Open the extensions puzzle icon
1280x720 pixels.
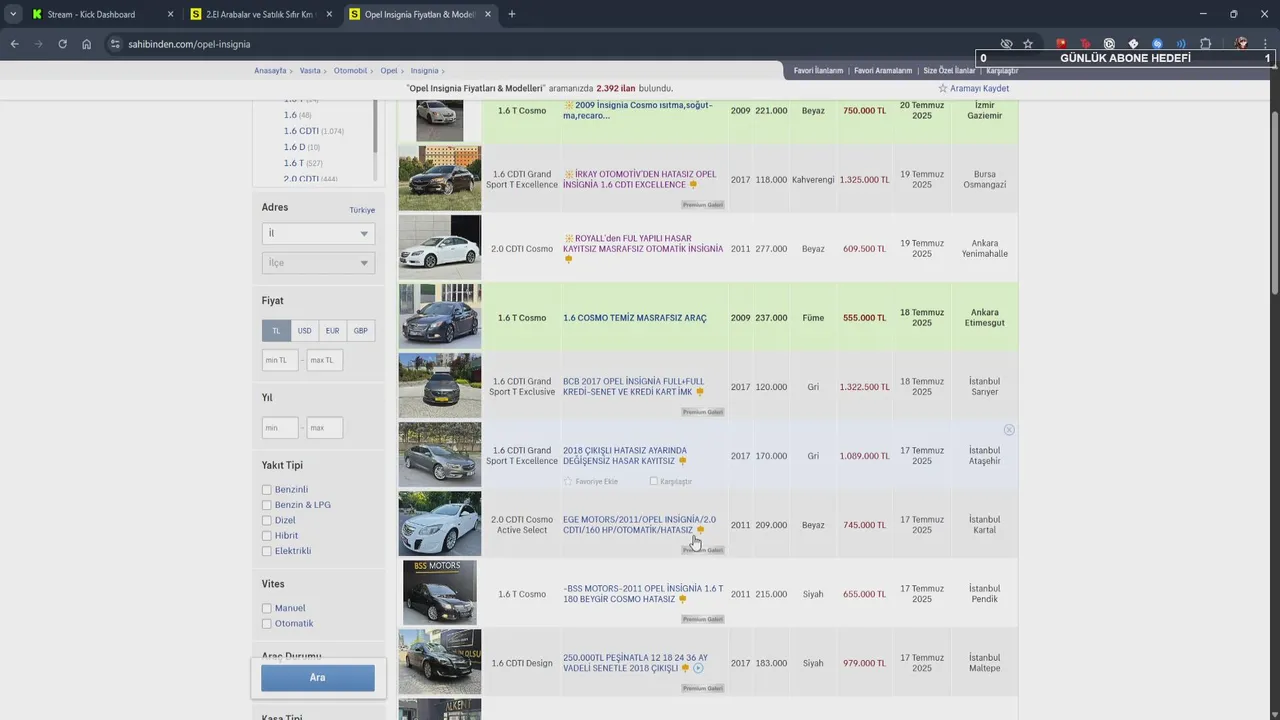[1205, 44]
